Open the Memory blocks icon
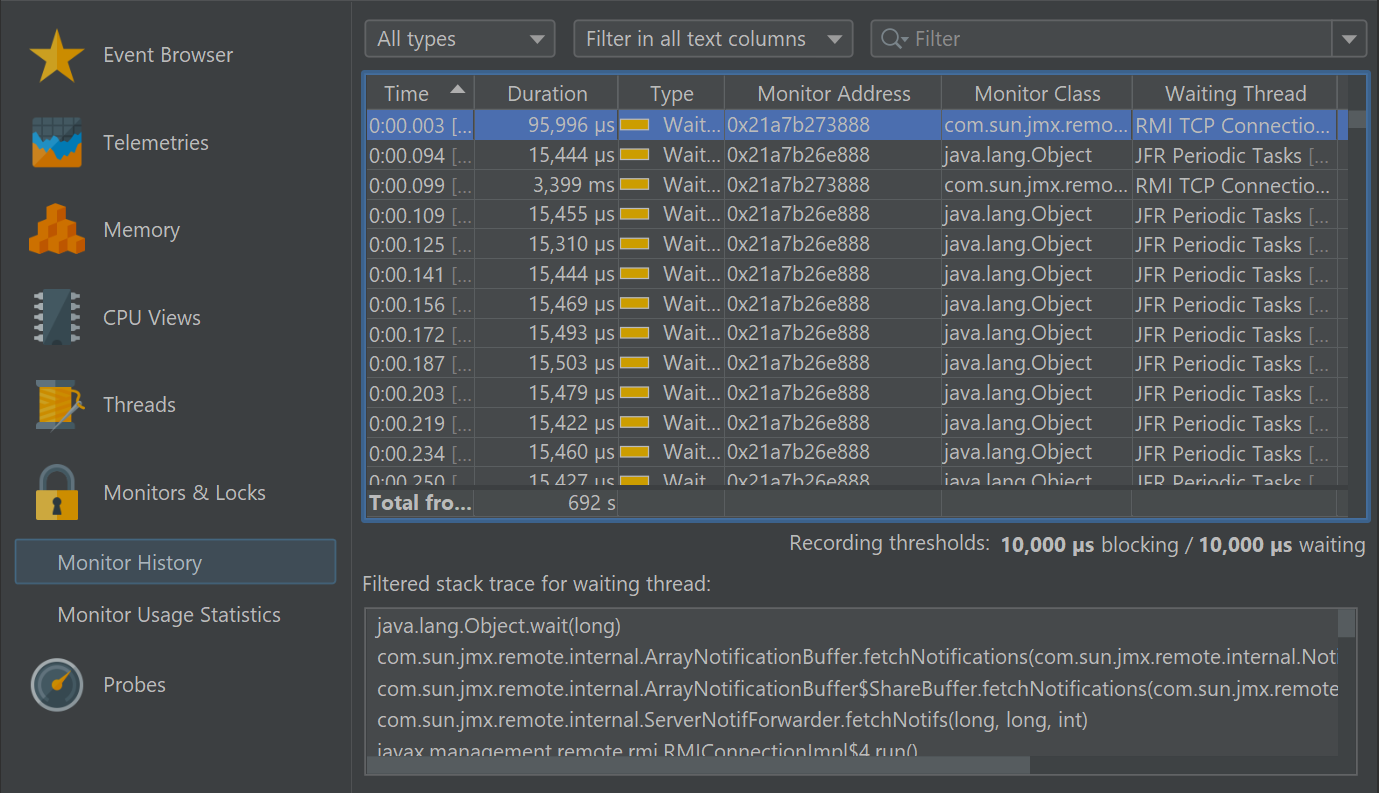This screenshot has height=793, width=1379. [57, 230]
